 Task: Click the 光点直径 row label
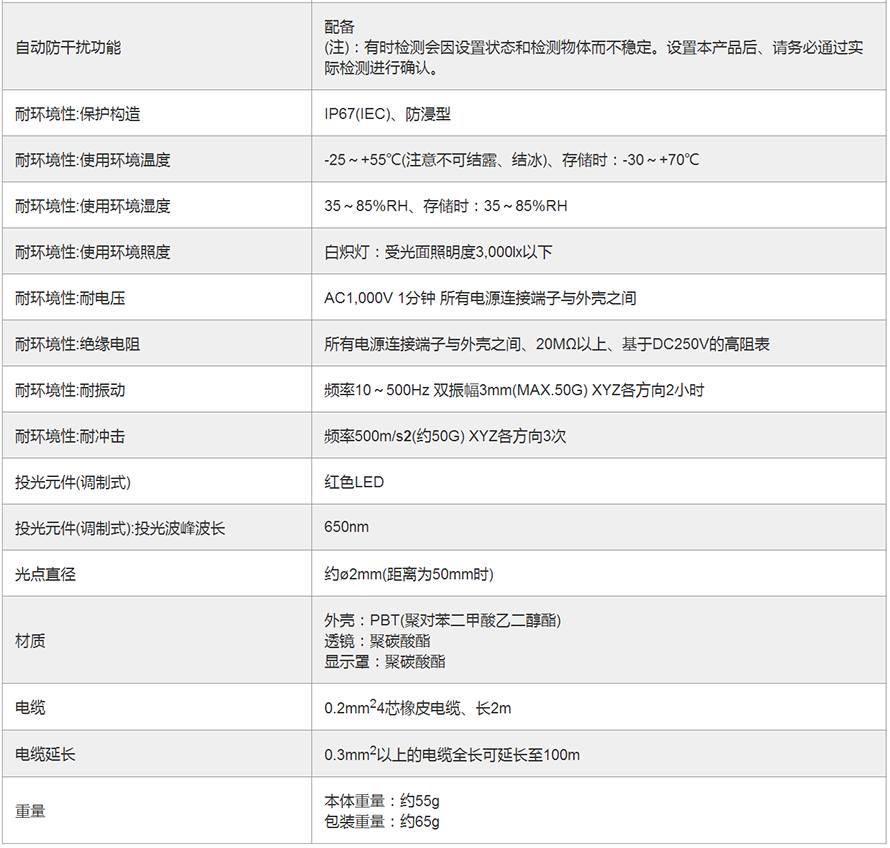coord(46,574)
